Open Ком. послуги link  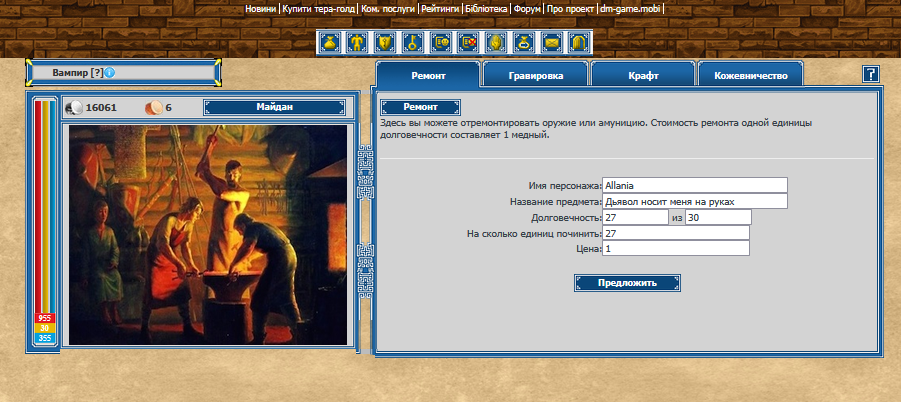tap(388, 9)
